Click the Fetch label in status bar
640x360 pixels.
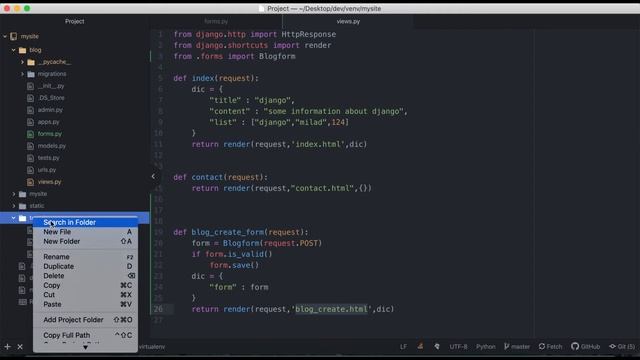[x=554, y=347]
